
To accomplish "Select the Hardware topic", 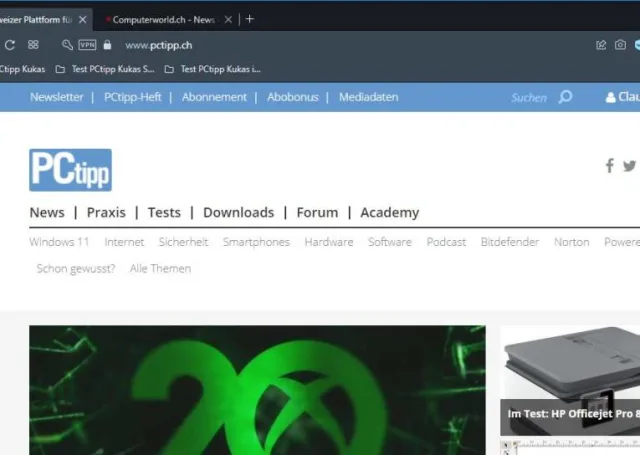I will pyautogui.click(x=329, y=242).
